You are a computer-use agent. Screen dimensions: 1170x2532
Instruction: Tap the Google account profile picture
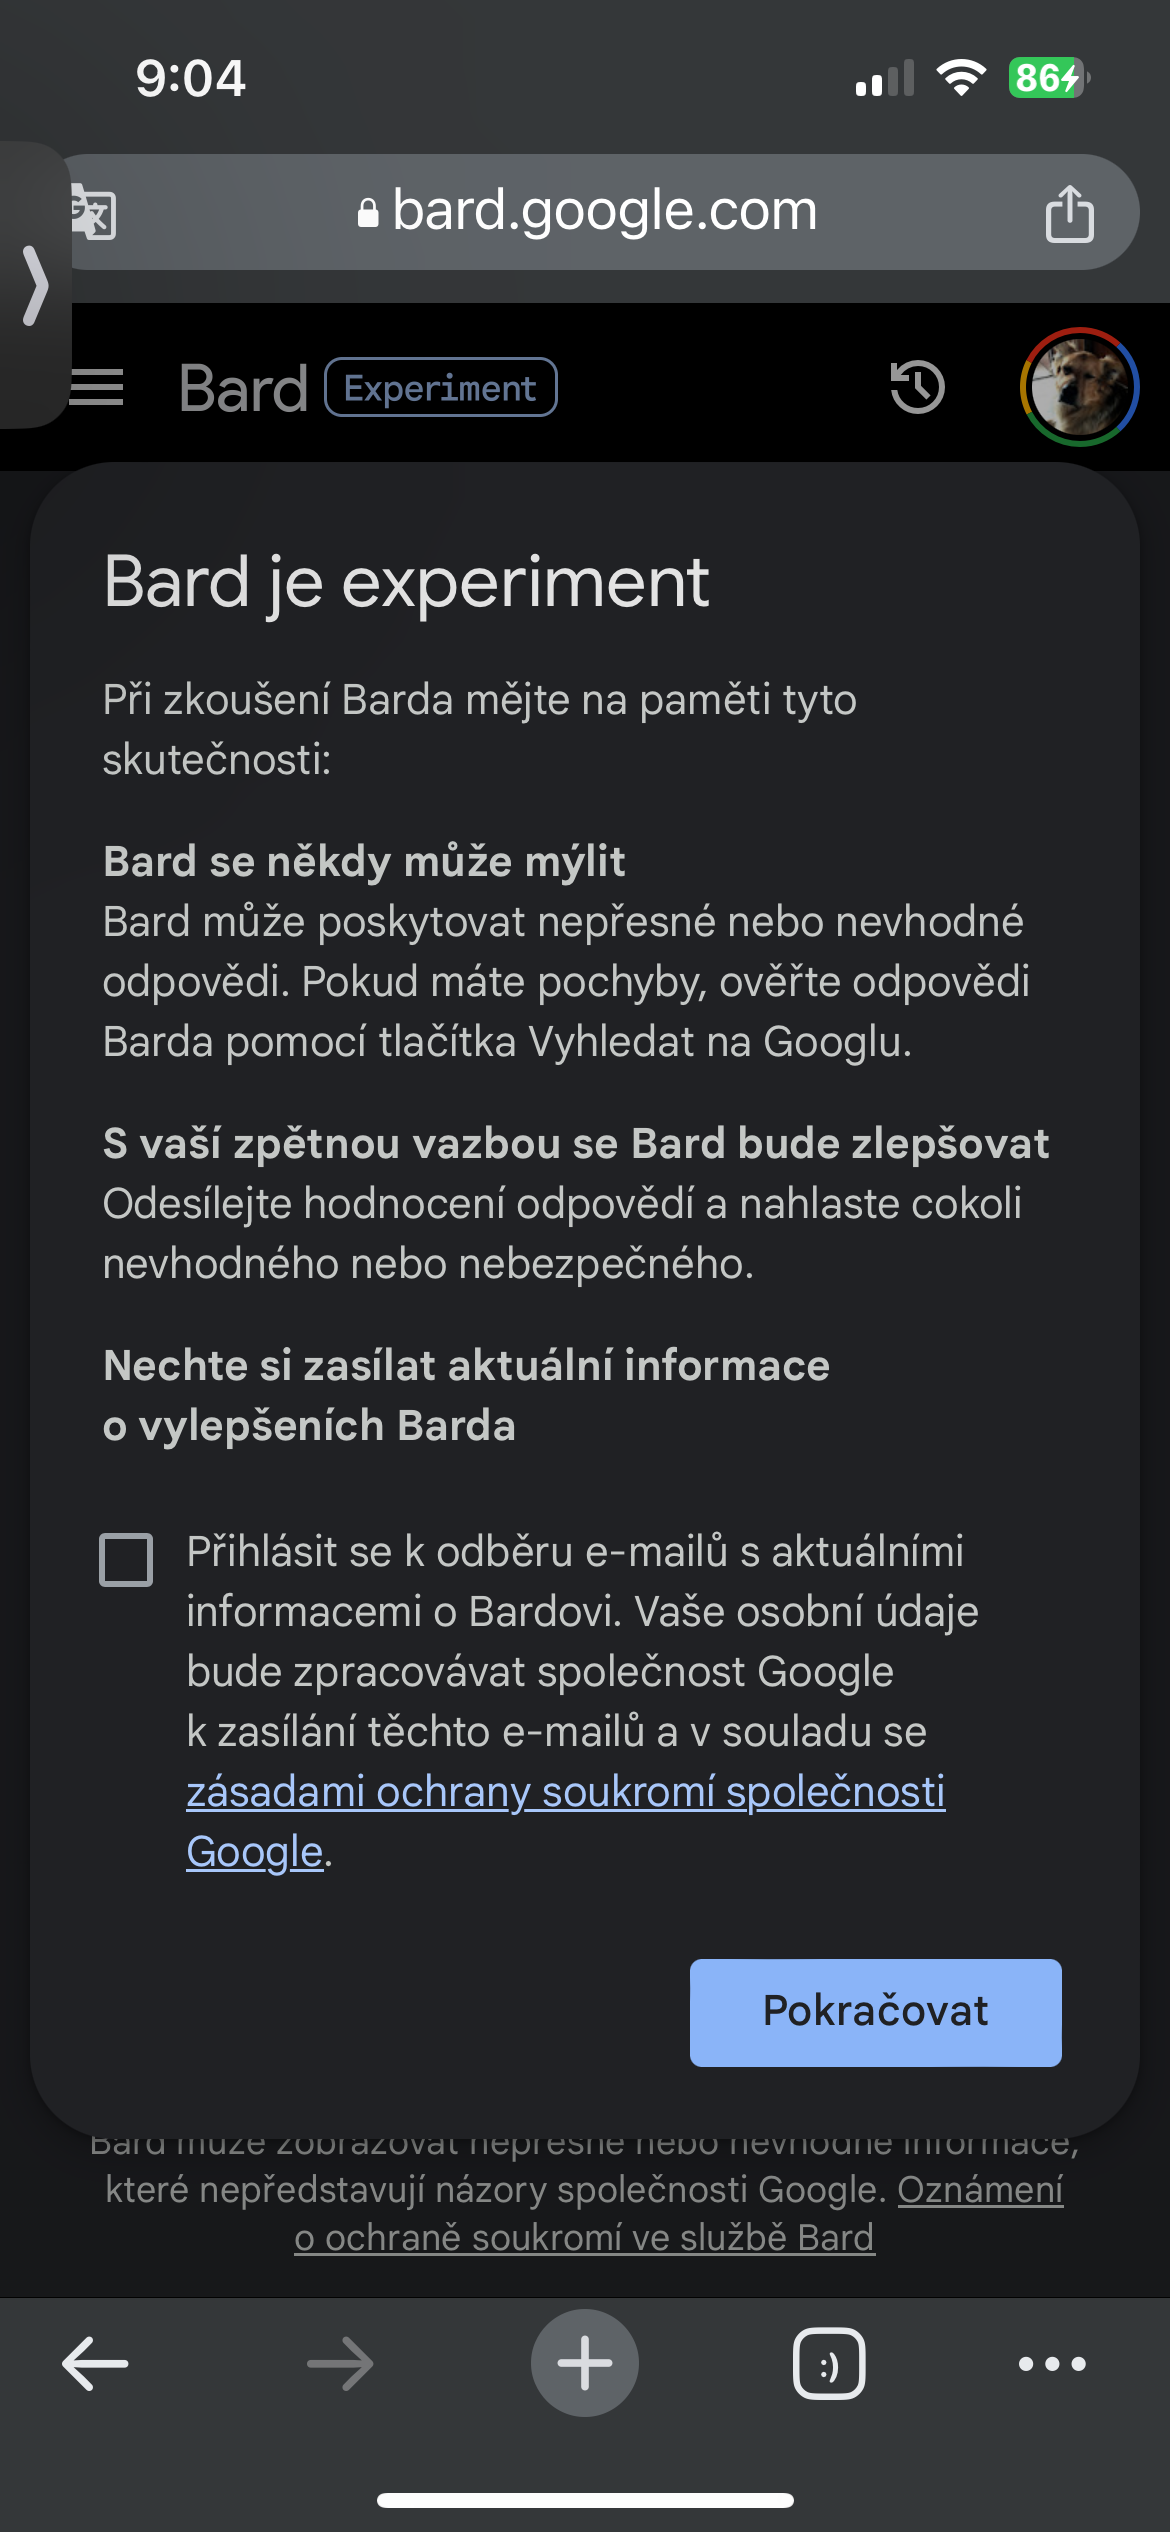click(1079, 387)
